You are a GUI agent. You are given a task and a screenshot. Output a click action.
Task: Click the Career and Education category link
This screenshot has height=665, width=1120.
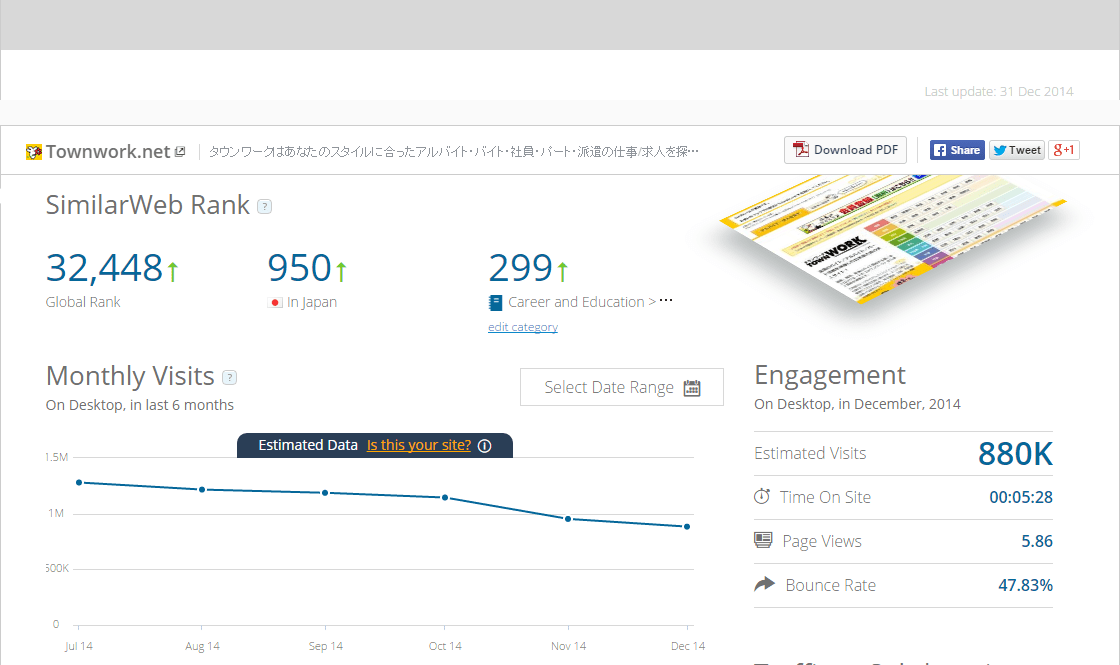pyautogui.click(x=576, y=302)
